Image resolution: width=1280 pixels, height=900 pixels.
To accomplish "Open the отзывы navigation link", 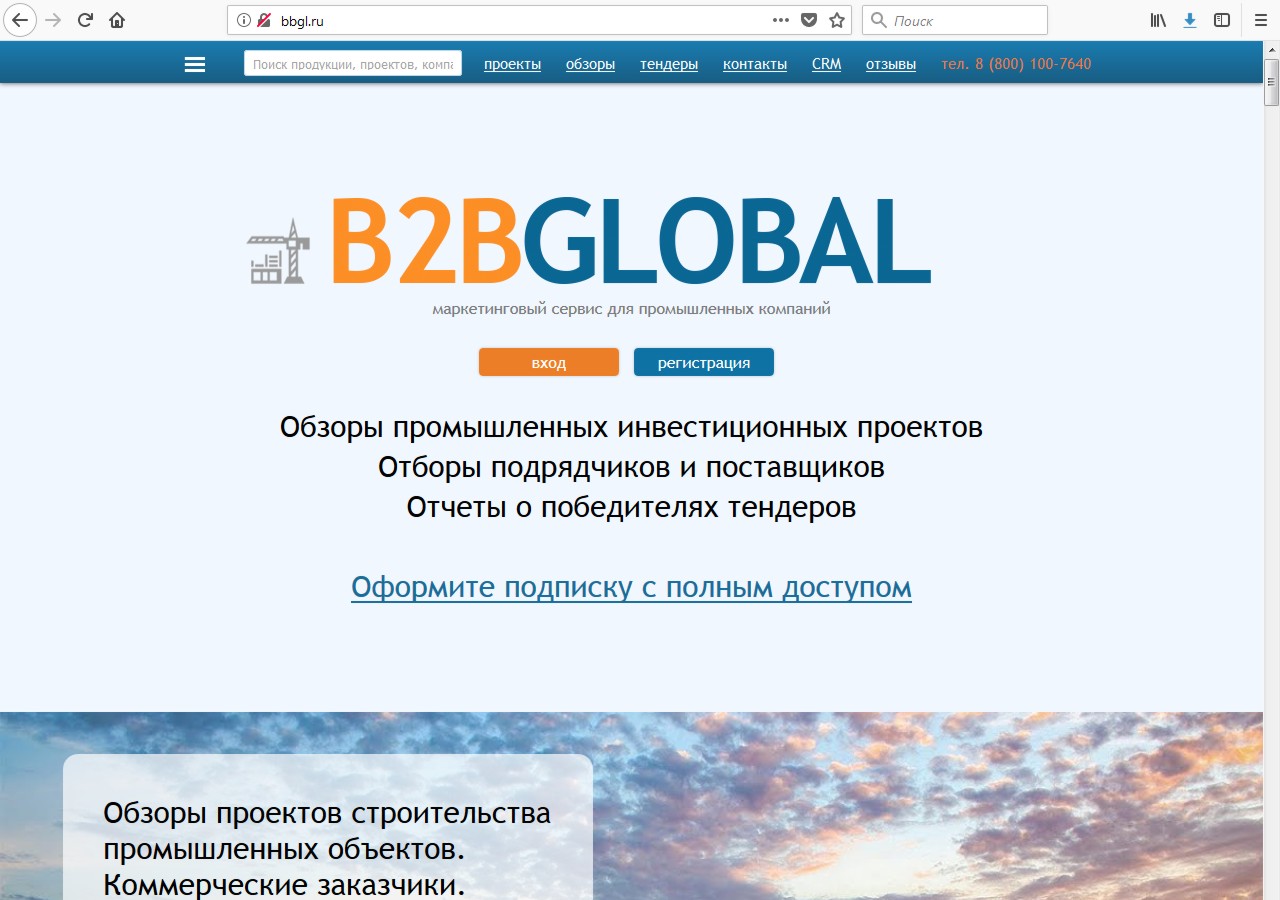I will [x=890, y=64].
